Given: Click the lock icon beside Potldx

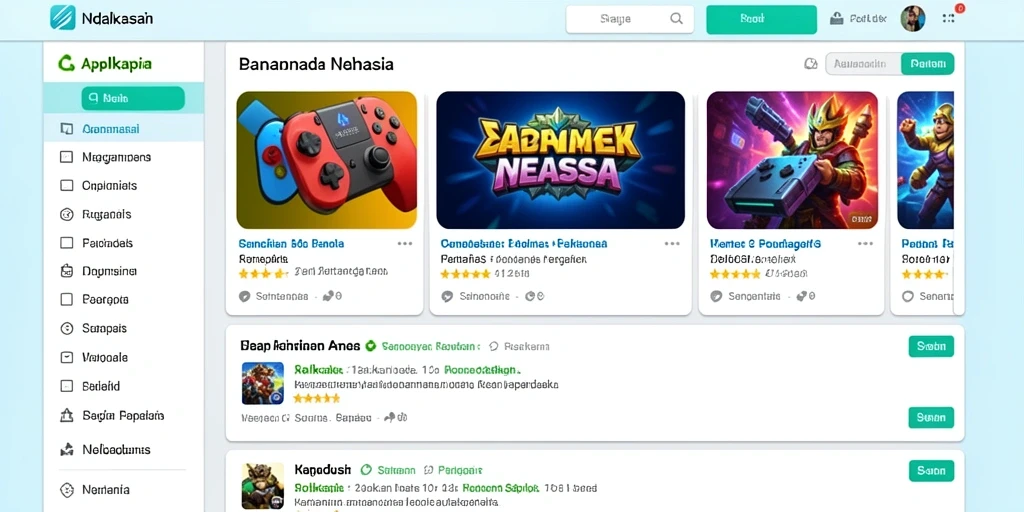Looking at the screenshot, I should [x=837, y=18].
